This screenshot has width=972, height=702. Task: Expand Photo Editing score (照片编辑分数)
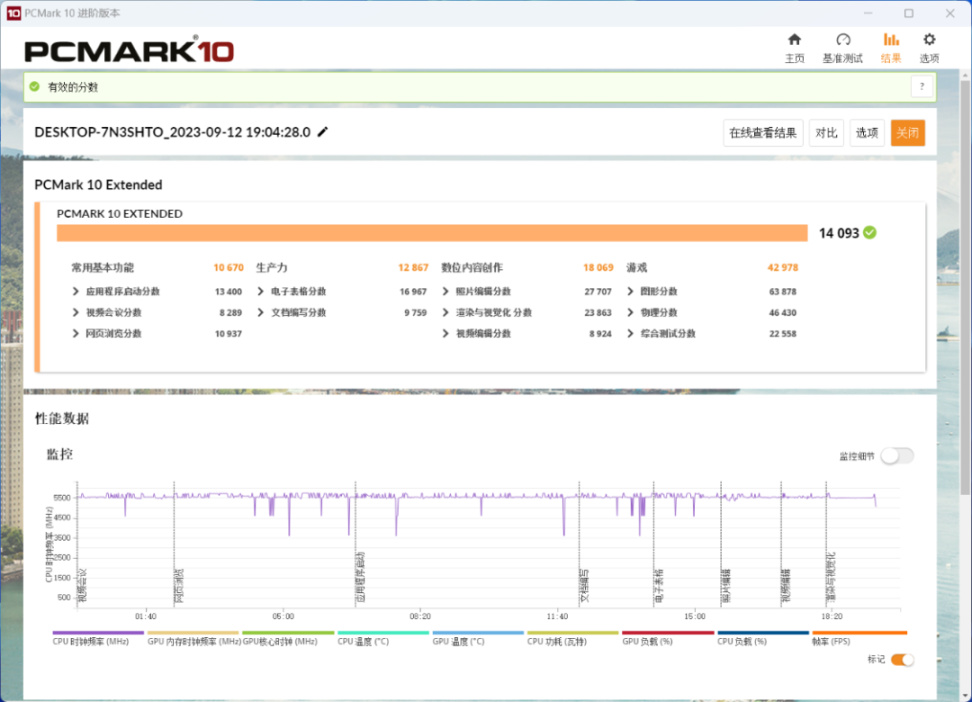point(445,291)
